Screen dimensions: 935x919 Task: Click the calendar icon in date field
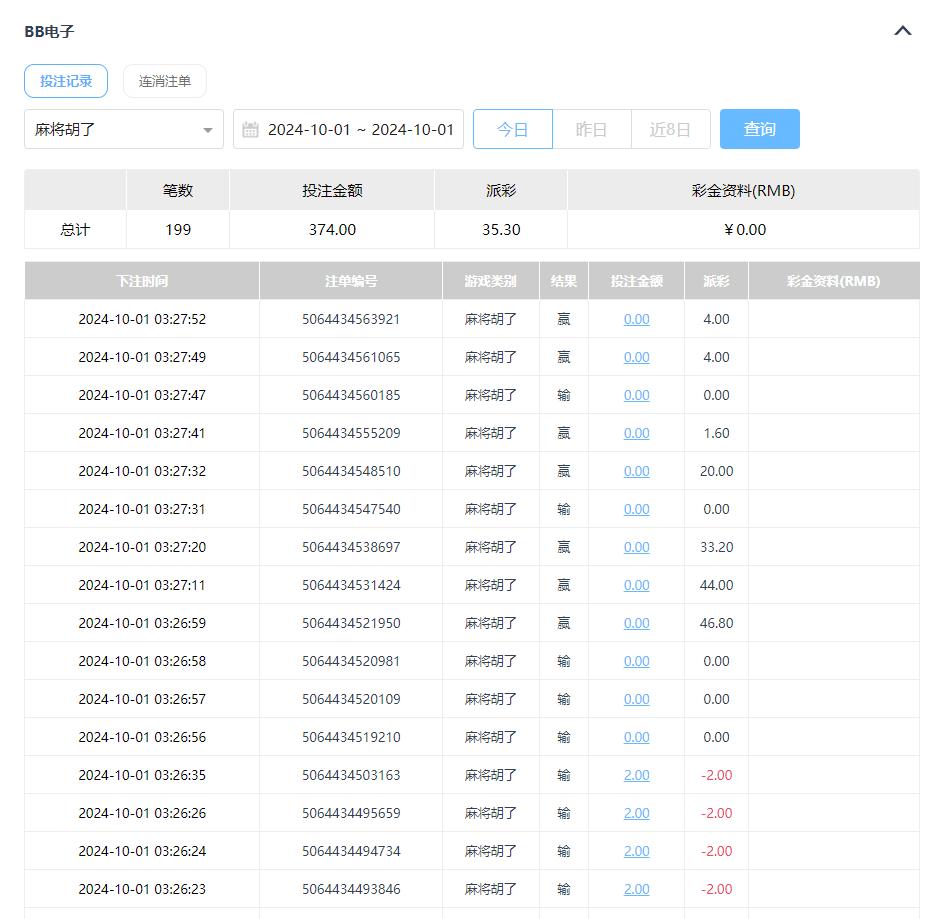click(x=251, y=130)
